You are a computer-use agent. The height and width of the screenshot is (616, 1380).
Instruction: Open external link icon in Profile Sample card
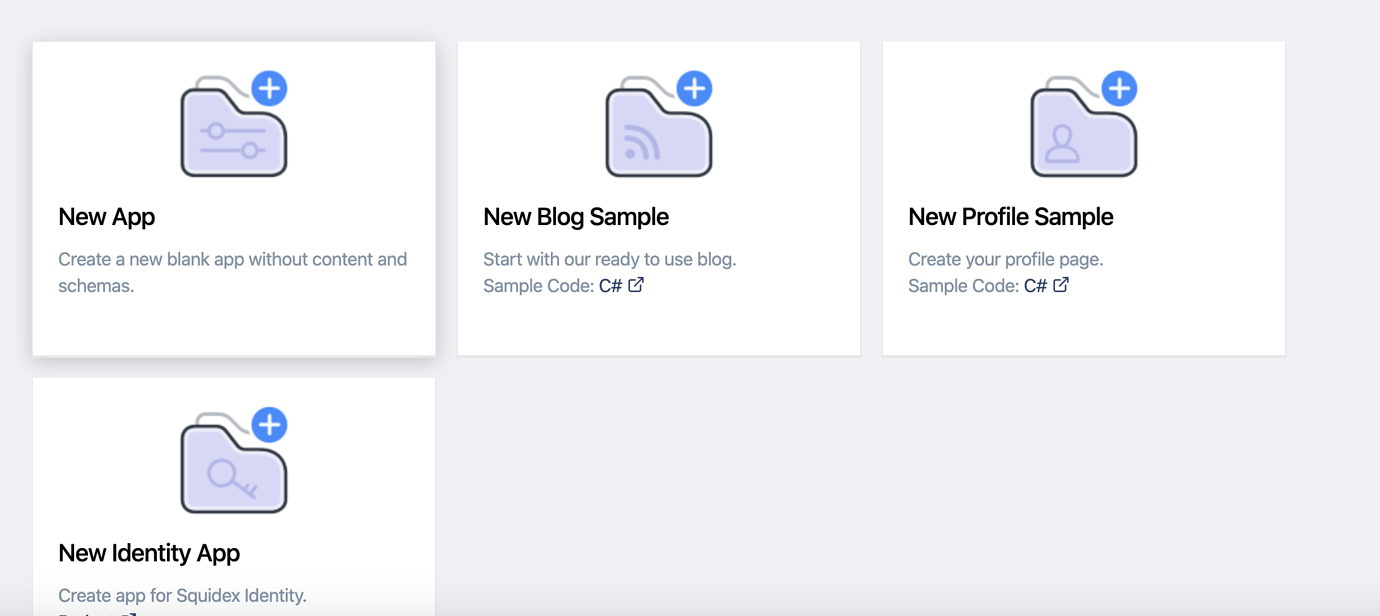pos(1061,285)
